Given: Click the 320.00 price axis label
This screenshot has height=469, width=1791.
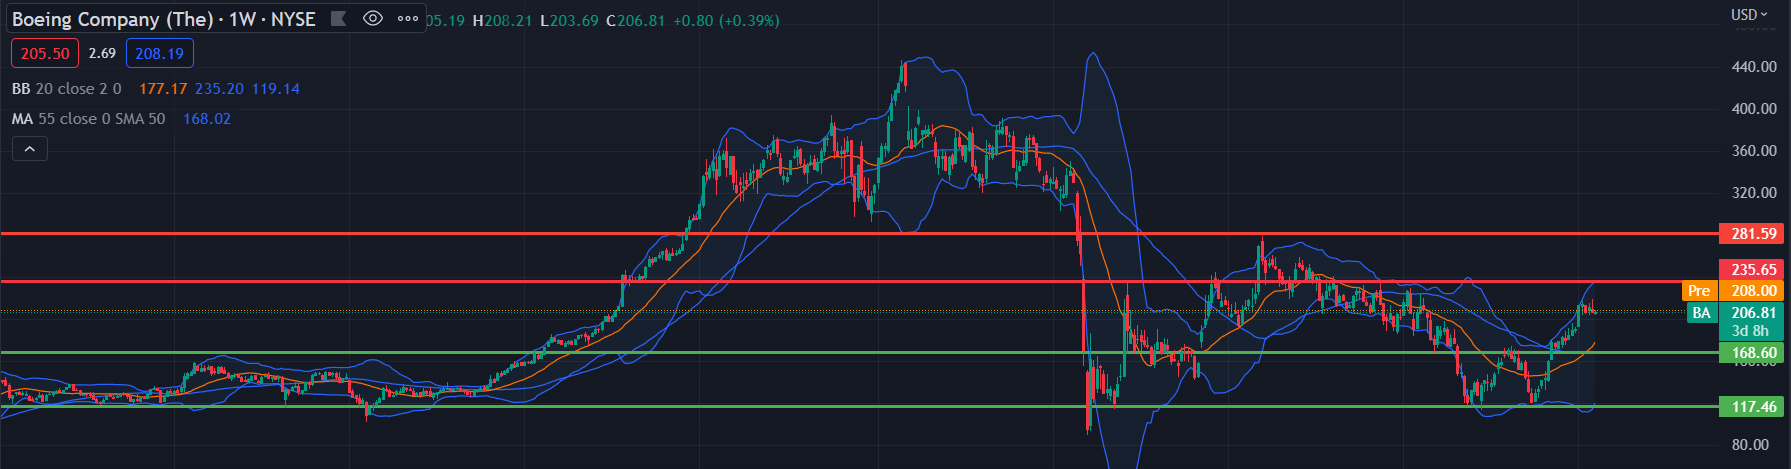Looking at the screenshot, I should click(x=1754, y=193).
